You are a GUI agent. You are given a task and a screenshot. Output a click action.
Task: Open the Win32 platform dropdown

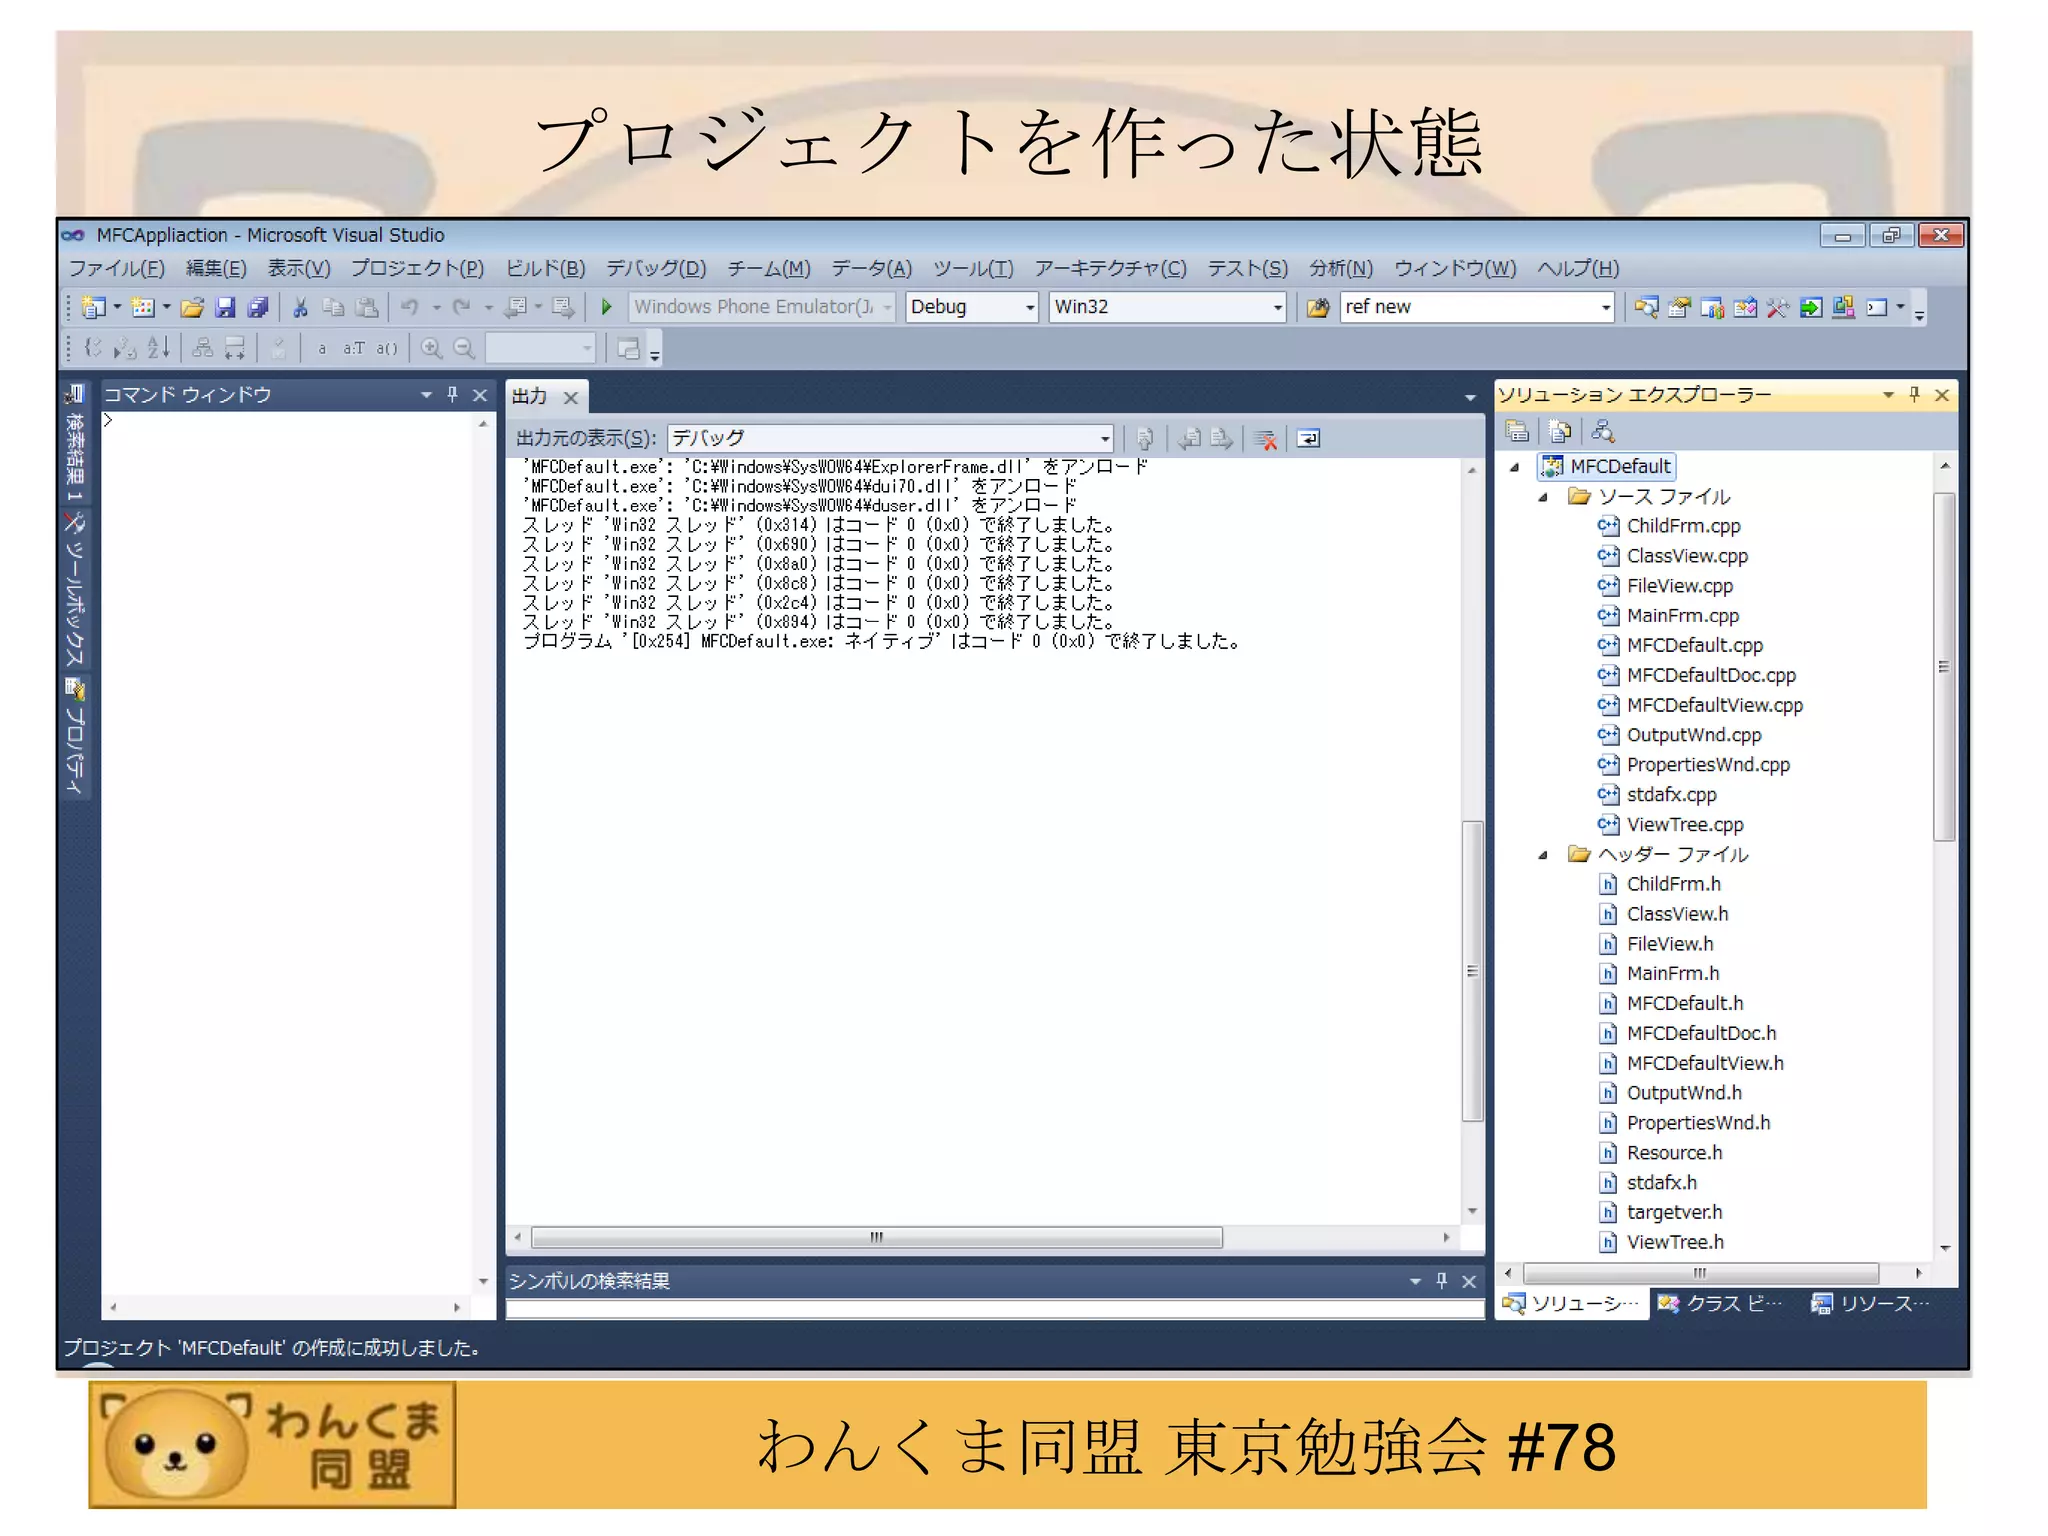coord(1277,307)
